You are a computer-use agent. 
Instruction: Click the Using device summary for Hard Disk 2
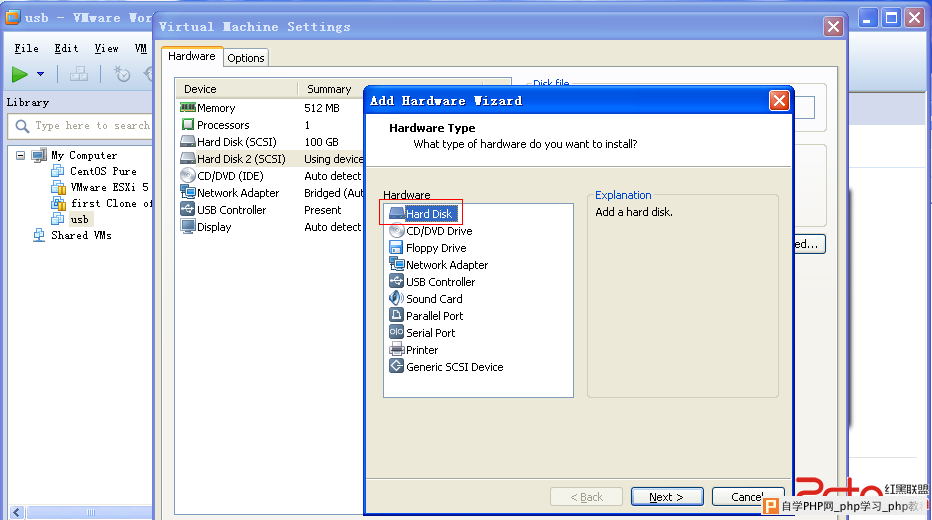[x=333, y=159]
